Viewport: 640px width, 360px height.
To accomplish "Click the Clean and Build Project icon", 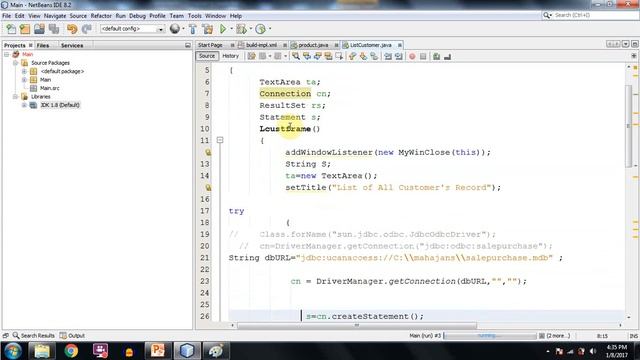I will click(x=208, y=29).
